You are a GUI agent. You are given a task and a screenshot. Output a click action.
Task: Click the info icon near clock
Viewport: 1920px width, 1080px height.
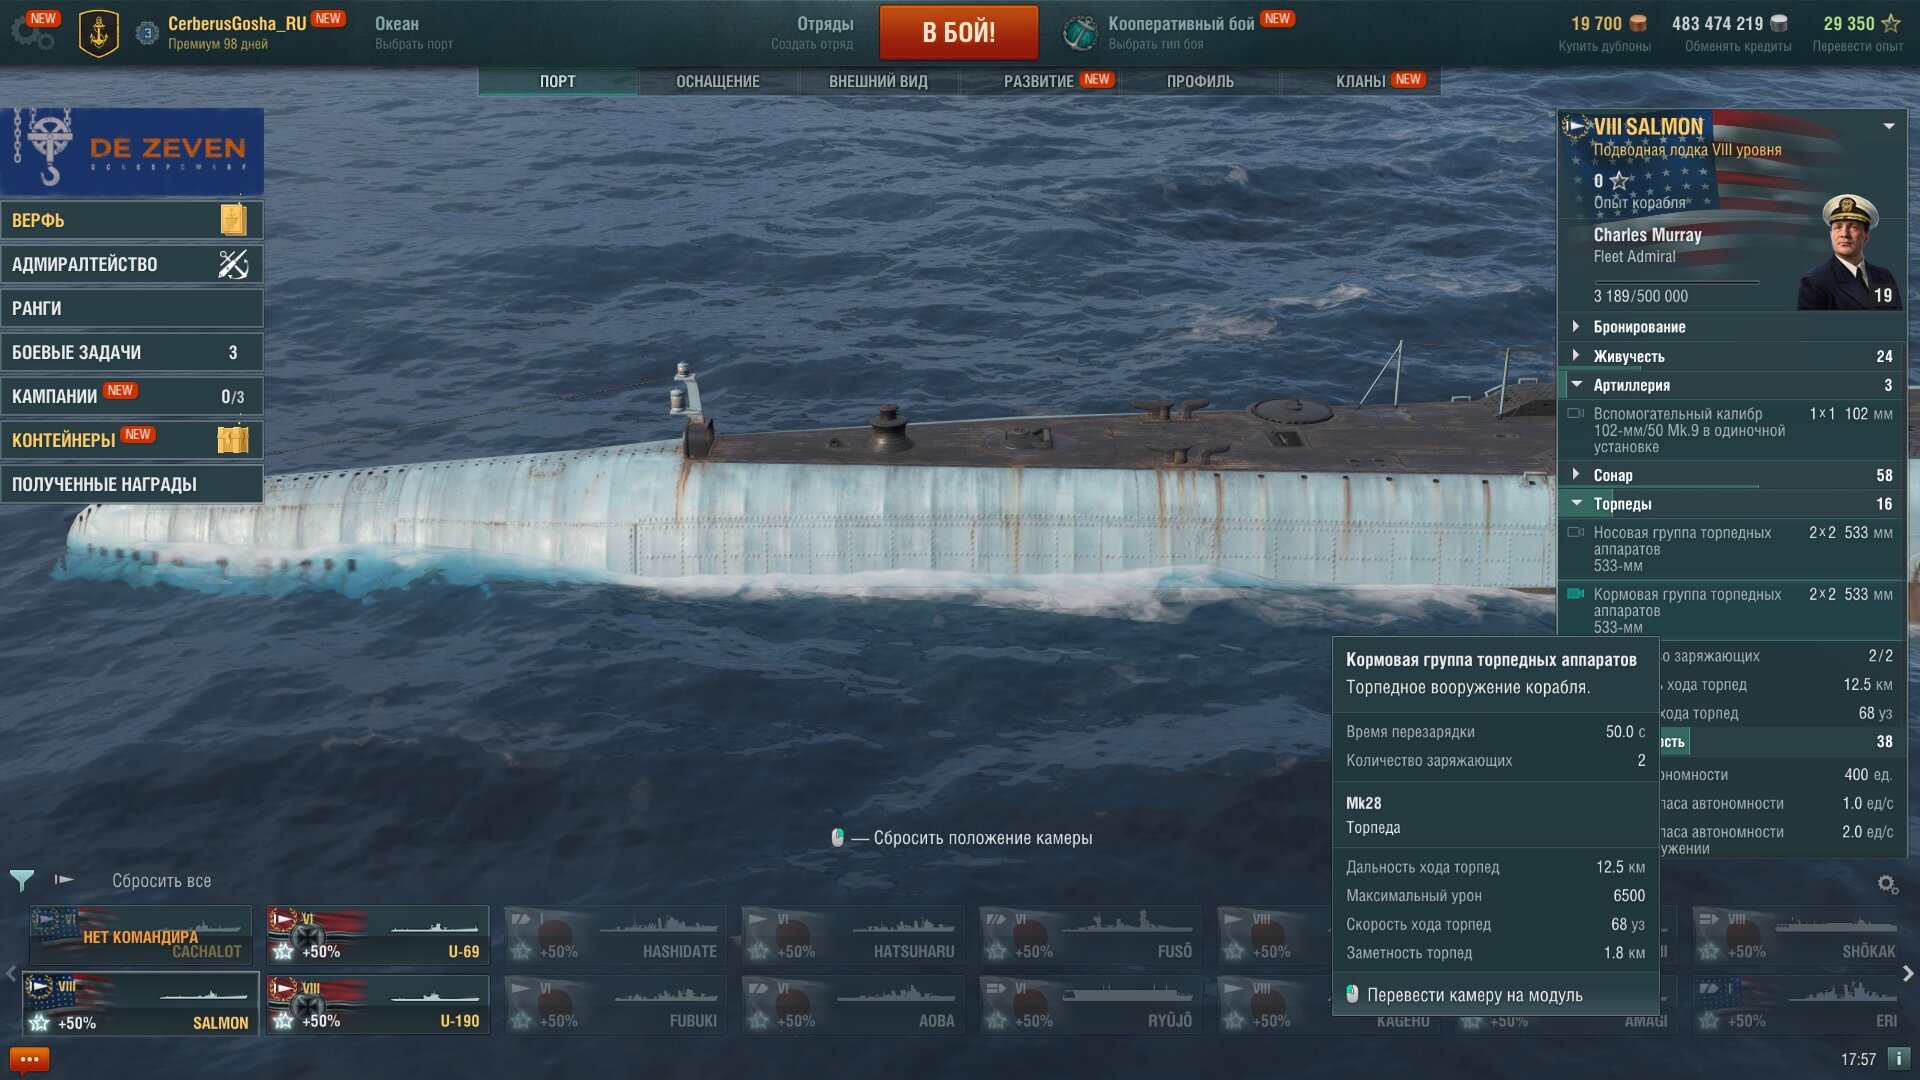point(1898,1058)
